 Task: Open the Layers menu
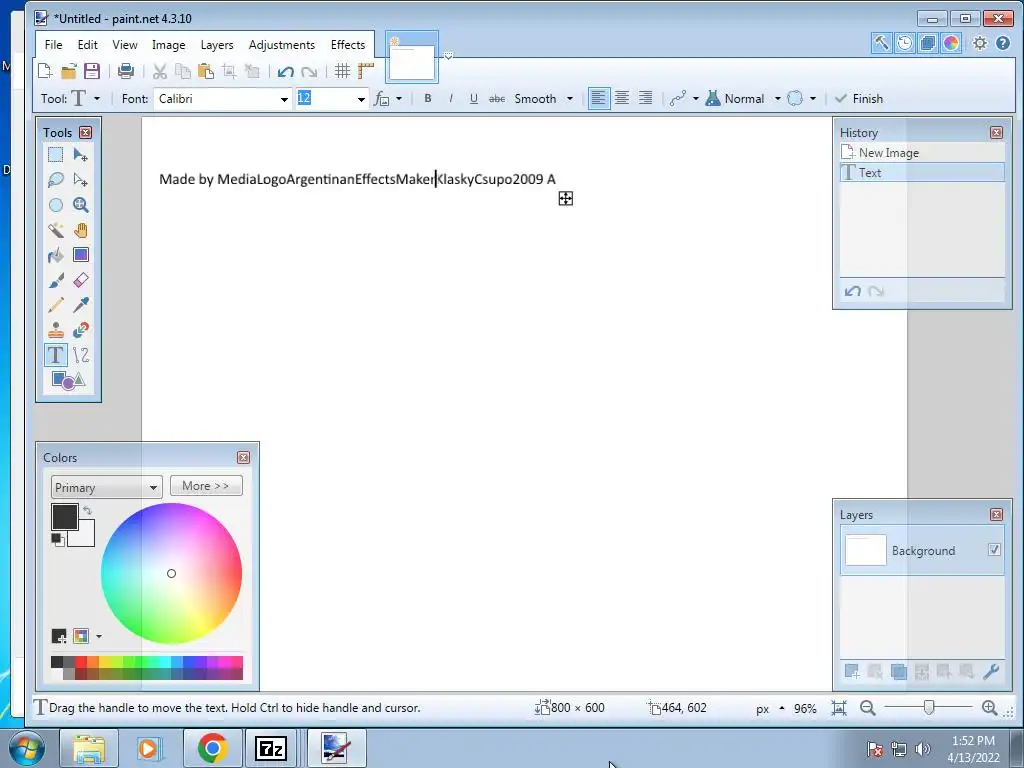pyautogui.click(x=217, y=45)
